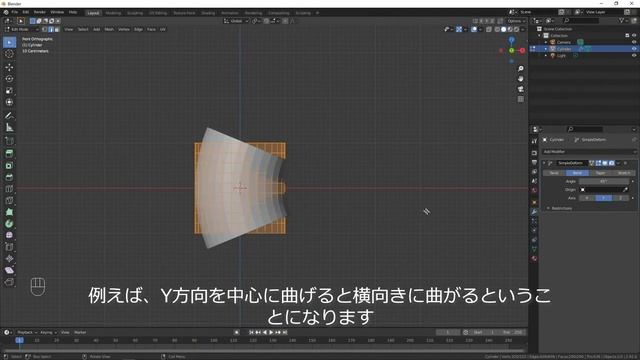The width and height of the screenshot is (640, 360).
Task: Collapse the SimpleDeform modifier panel
Action: coord(544,163)
